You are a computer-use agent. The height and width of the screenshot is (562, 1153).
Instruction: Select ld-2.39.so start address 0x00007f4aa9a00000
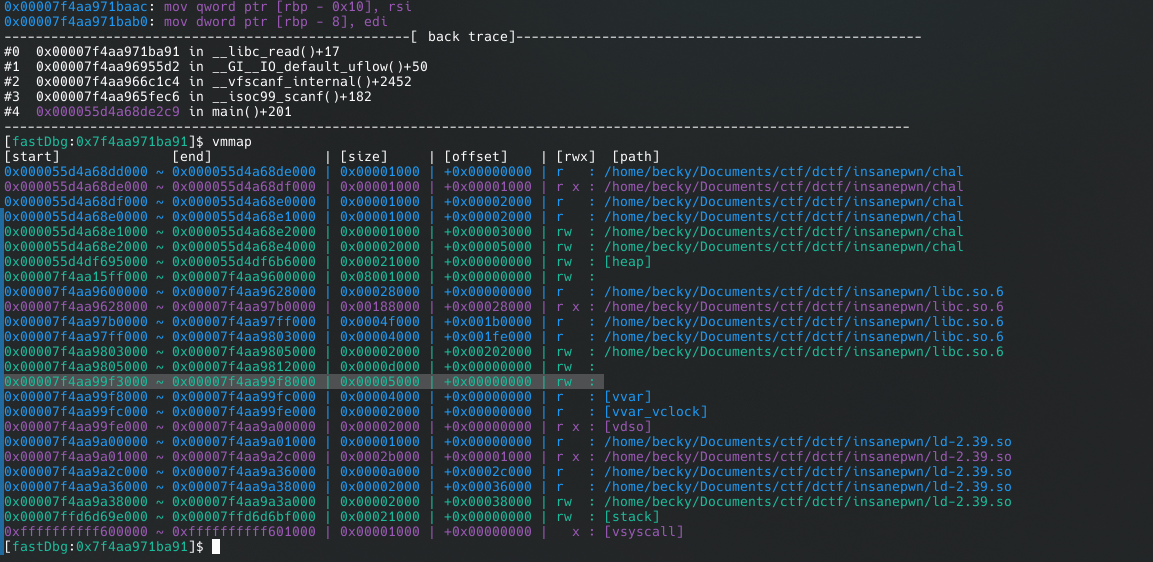point(76,441)
